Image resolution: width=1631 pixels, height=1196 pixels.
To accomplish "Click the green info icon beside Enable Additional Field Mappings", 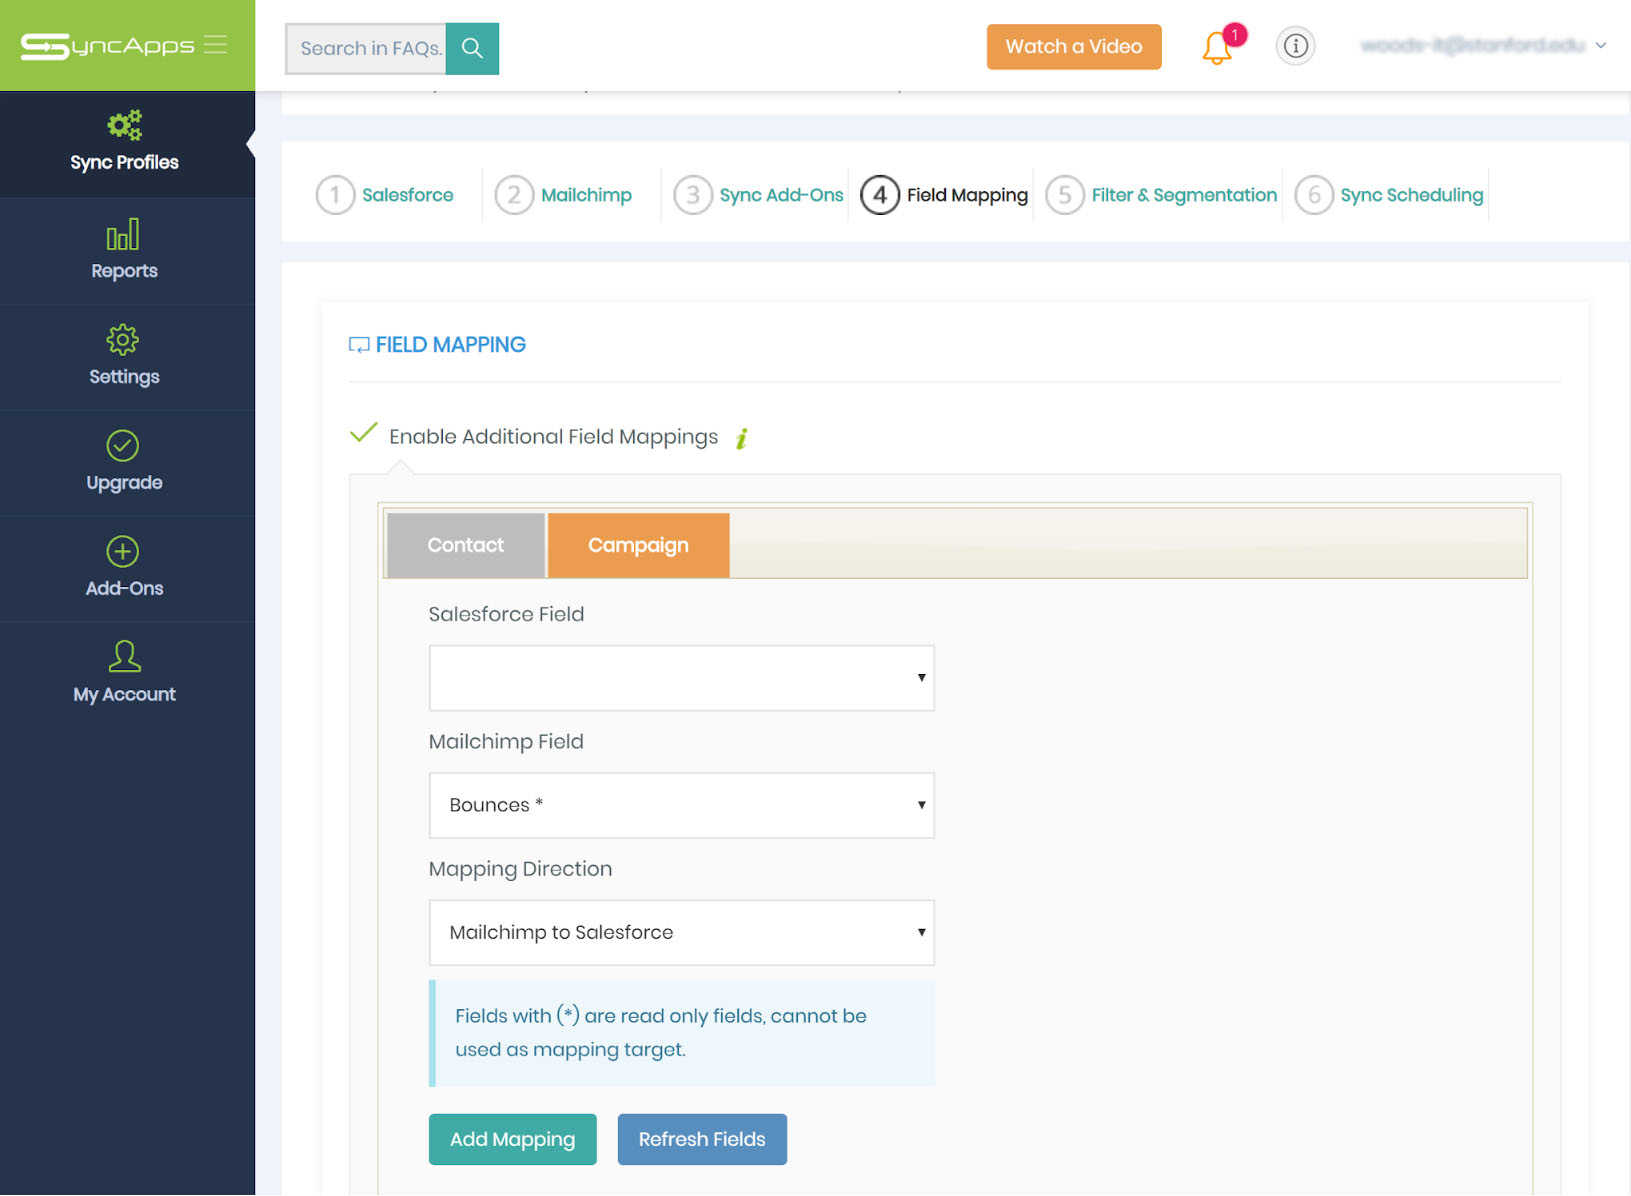I will pyautogui.click(x=742, y=438).
